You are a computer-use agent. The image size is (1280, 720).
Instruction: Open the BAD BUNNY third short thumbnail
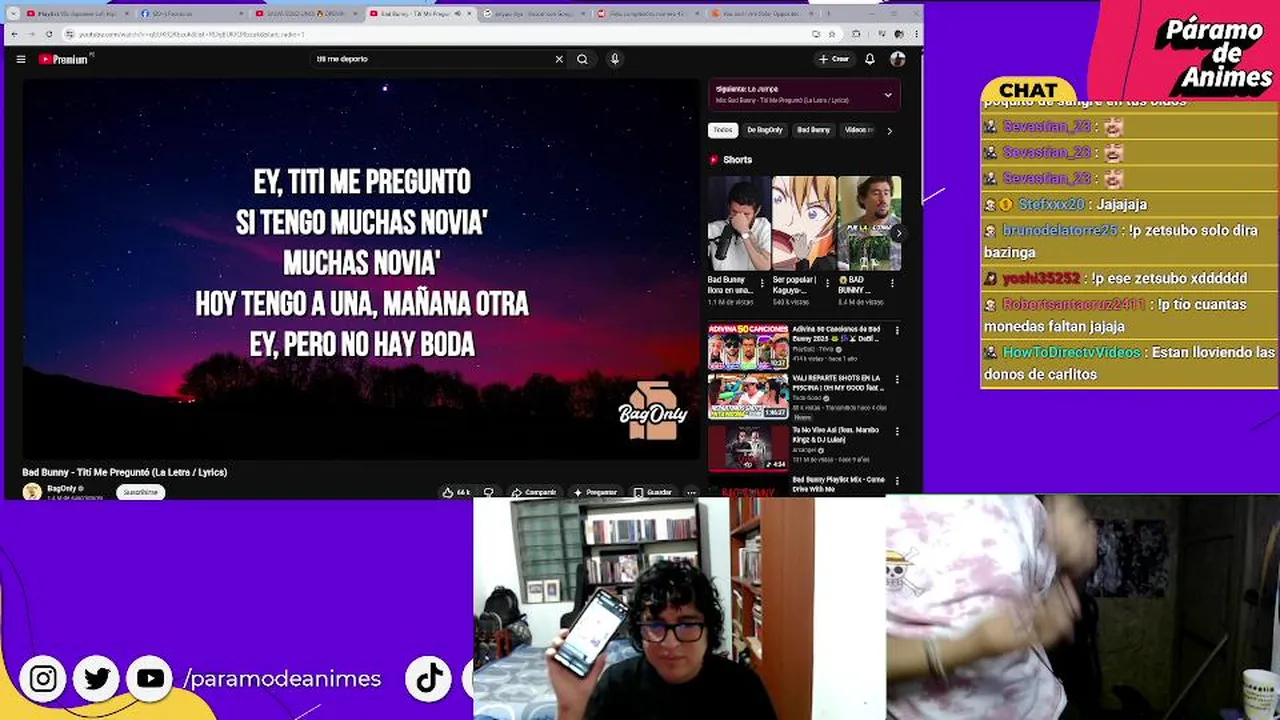tap(869, 224)
